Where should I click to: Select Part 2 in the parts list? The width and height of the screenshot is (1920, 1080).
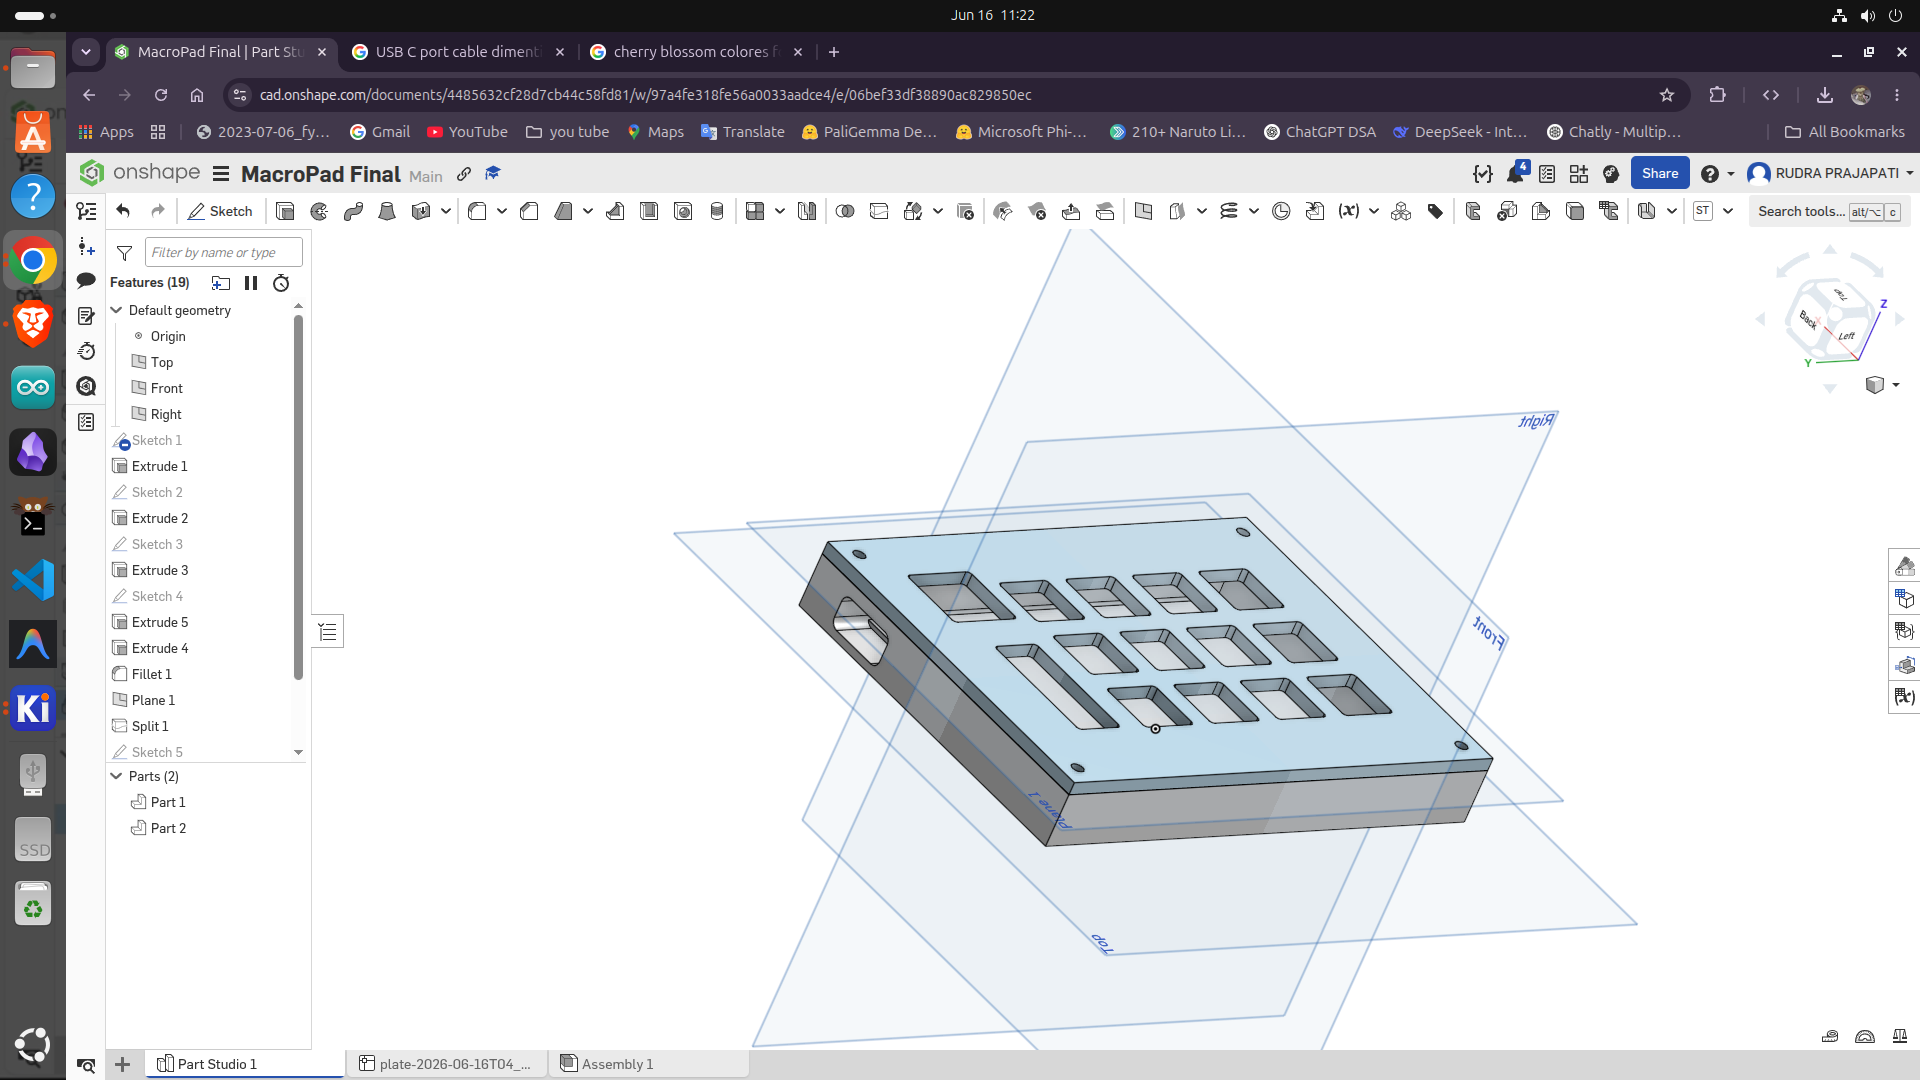168,828
